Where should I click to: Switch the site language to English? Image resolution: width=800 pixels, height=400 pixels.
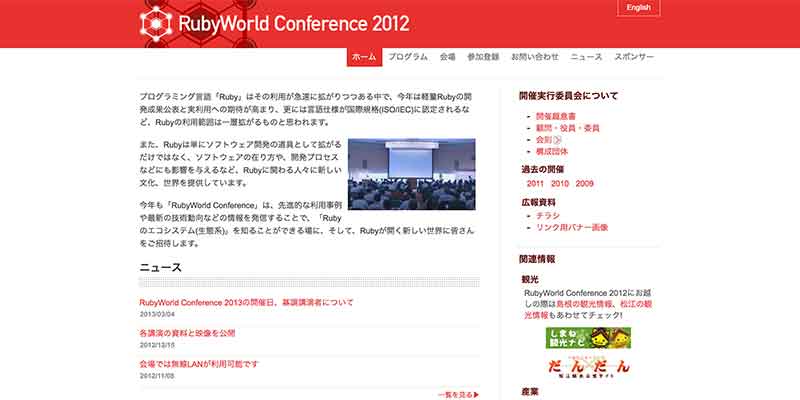638,8
